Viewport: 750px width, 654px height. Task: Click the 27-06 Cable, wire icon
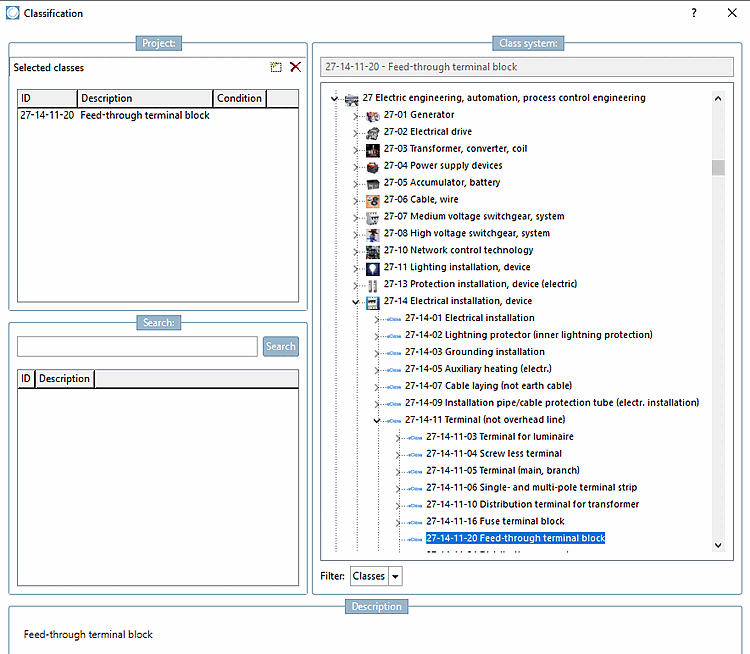[373, 200]
